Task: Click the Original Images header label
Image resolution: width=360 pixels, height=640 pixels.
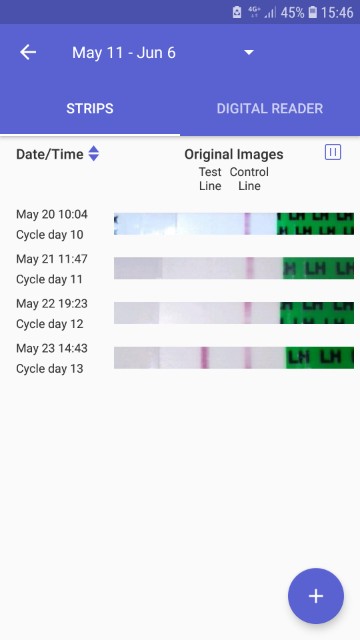Action: click(x=234, y=154)
